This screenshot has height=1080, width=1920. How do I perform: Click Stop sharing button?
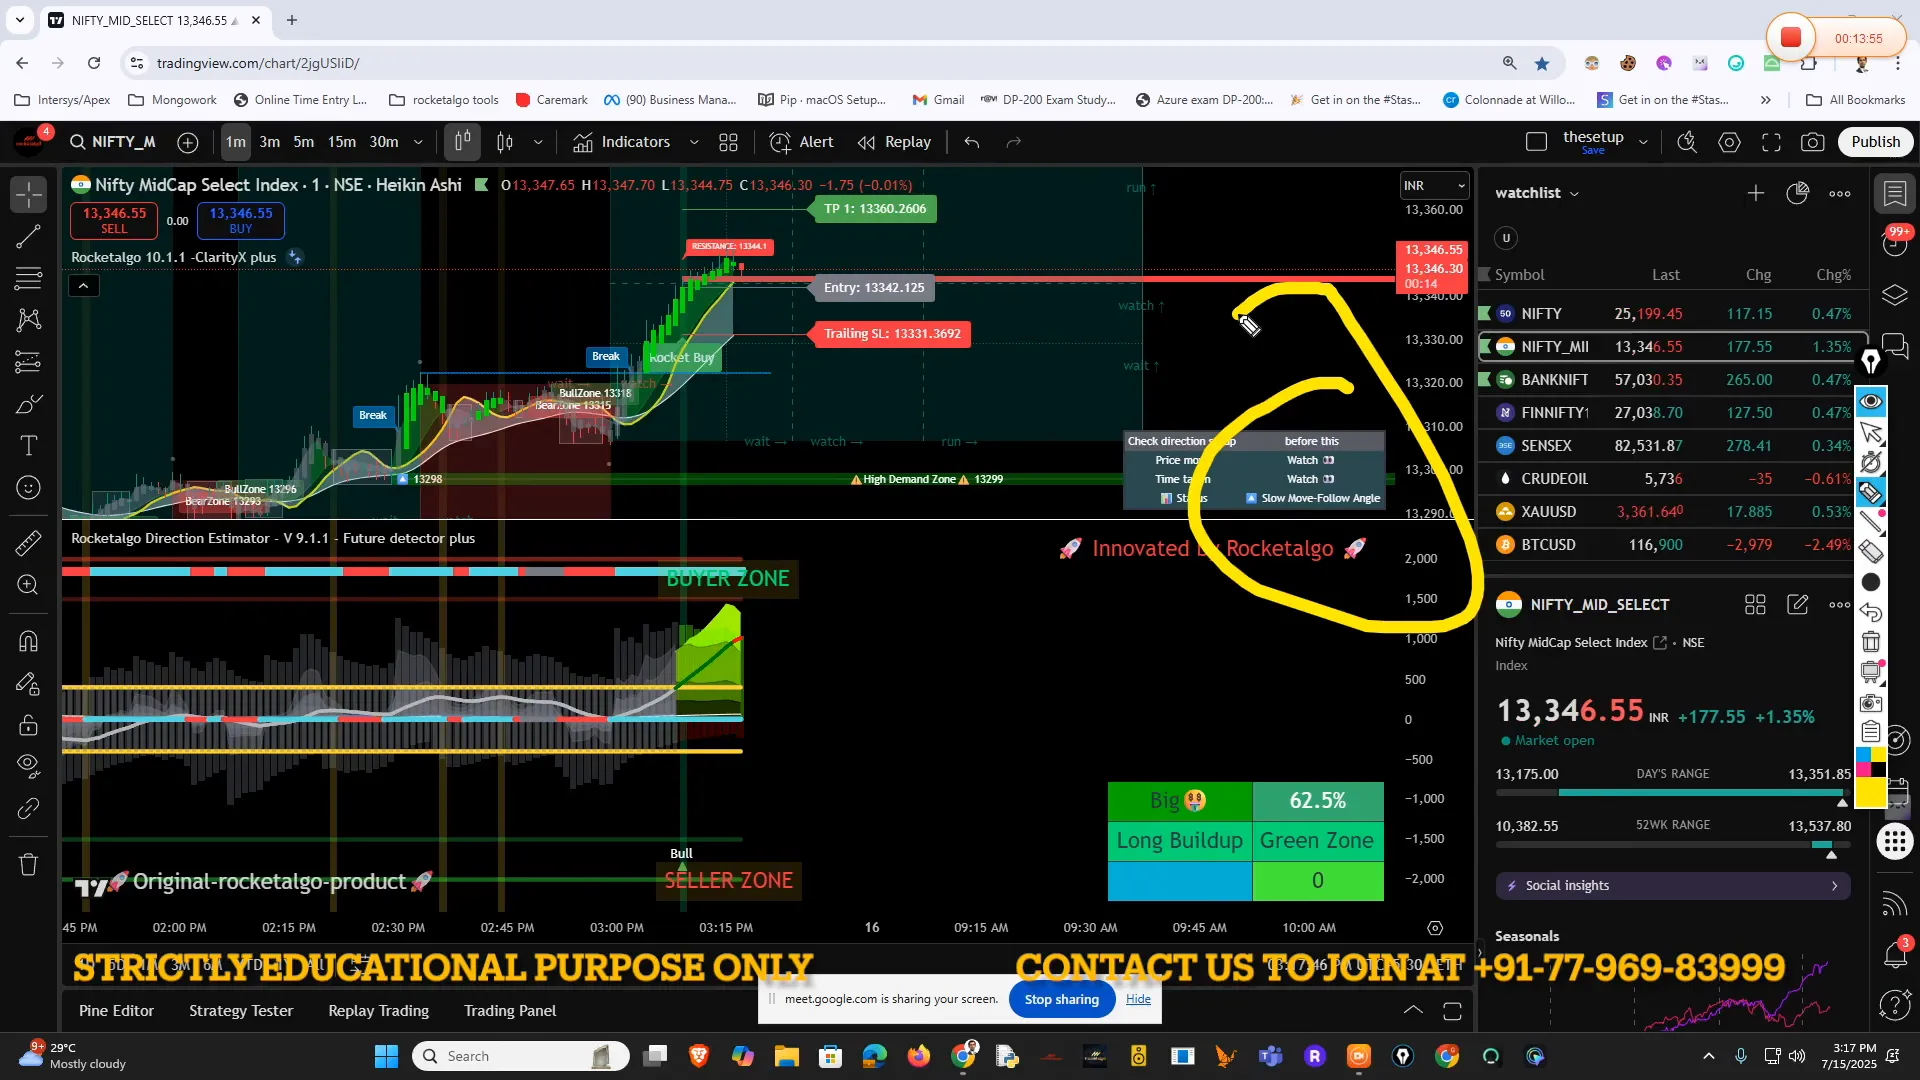tap(1061, 999)
